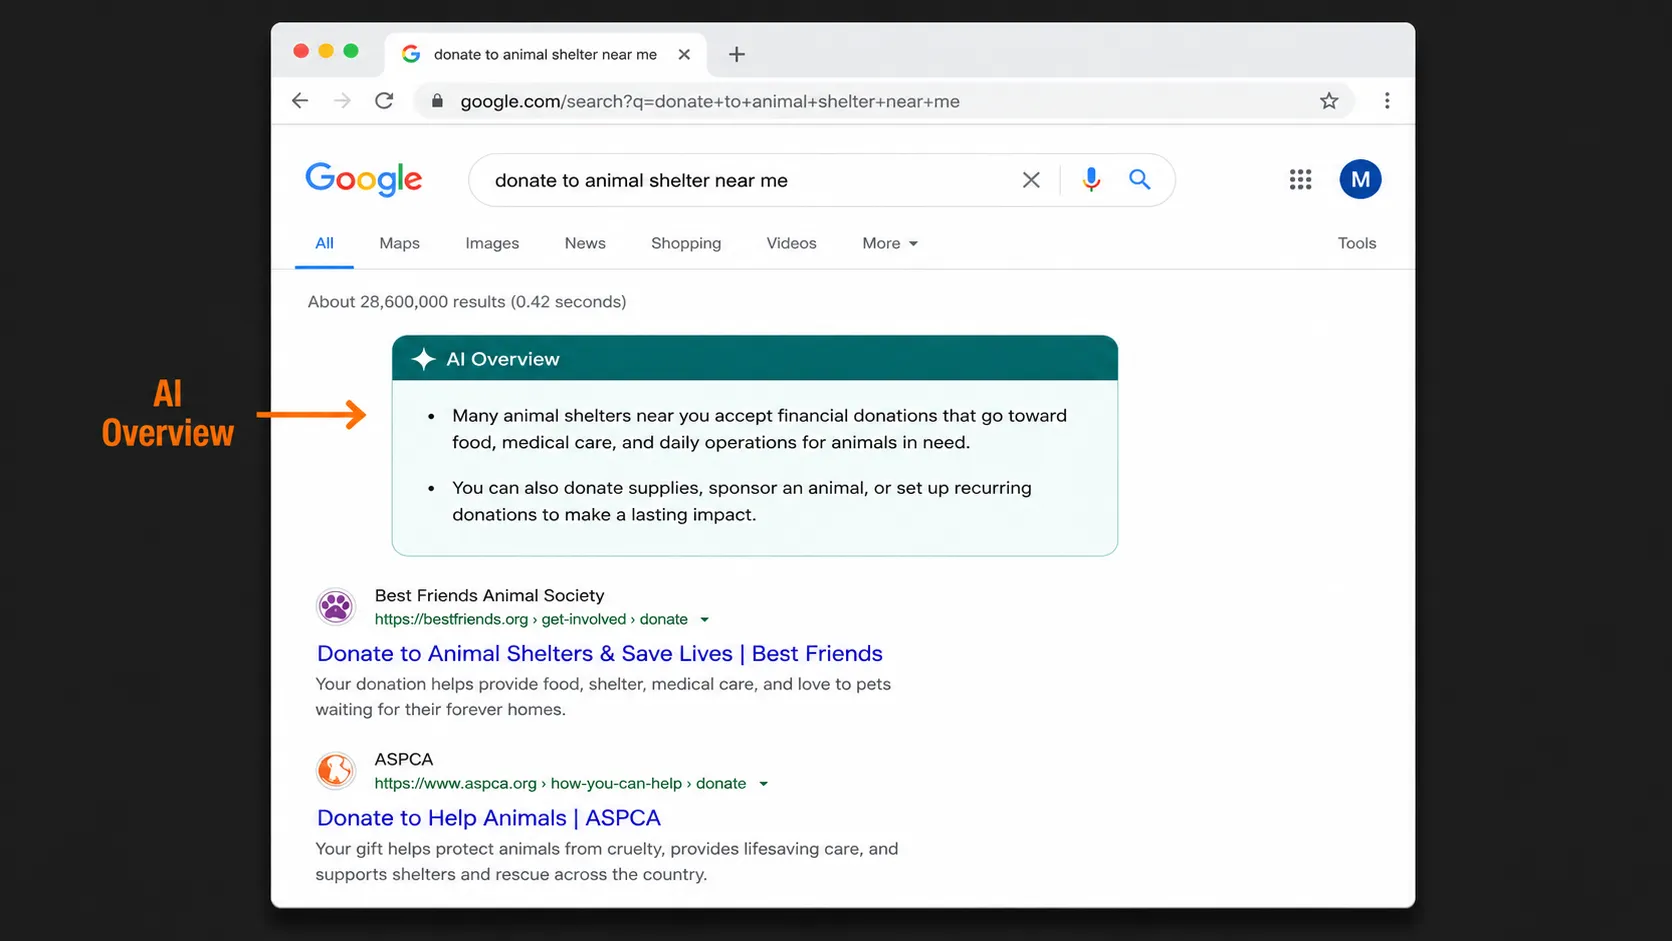This screenshot has width=1672, height=941.
Task: Click the browser forward arrow
Action: (342, 101)
